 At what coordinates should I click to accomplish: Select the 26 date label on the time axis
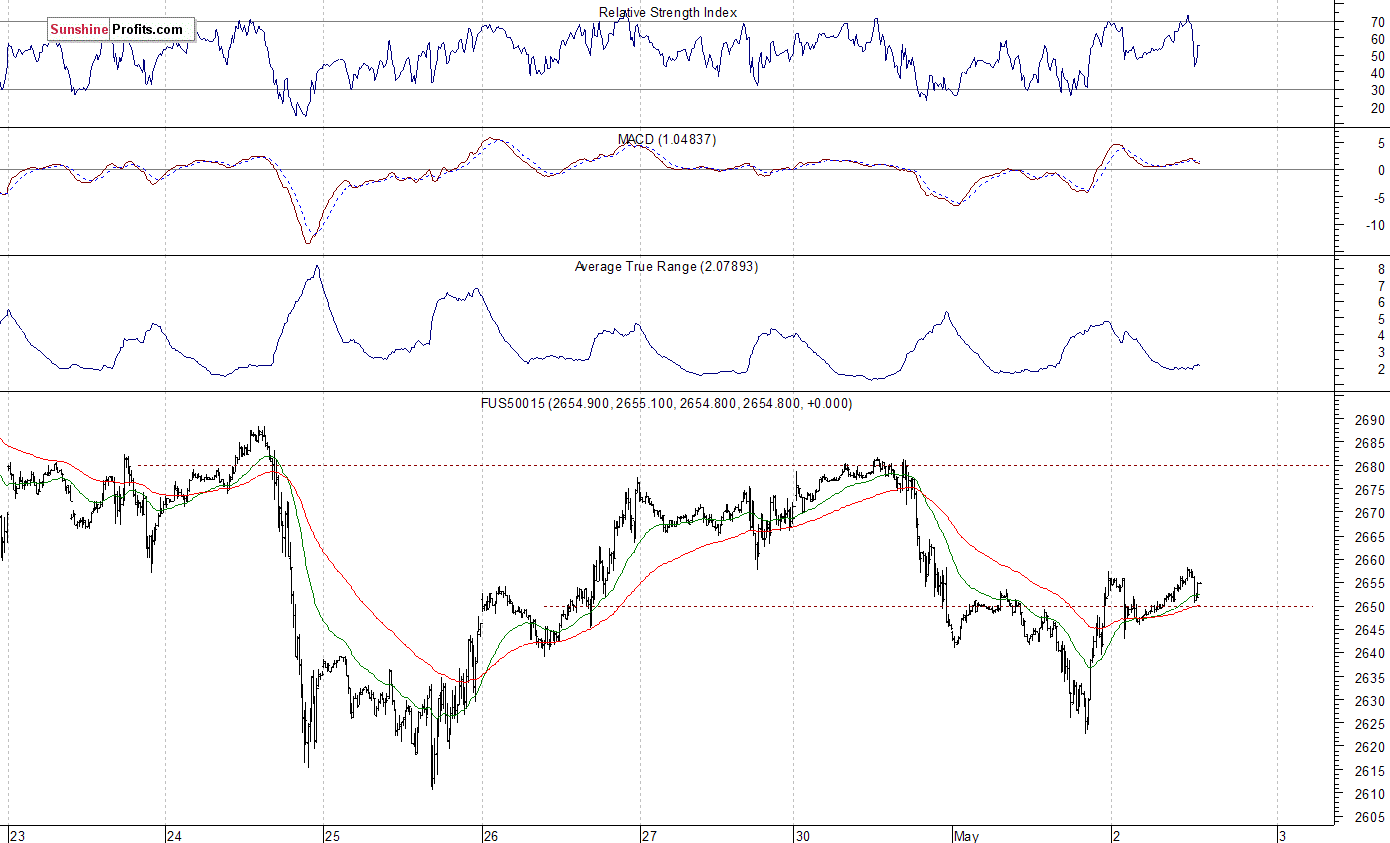pos(490,835)
